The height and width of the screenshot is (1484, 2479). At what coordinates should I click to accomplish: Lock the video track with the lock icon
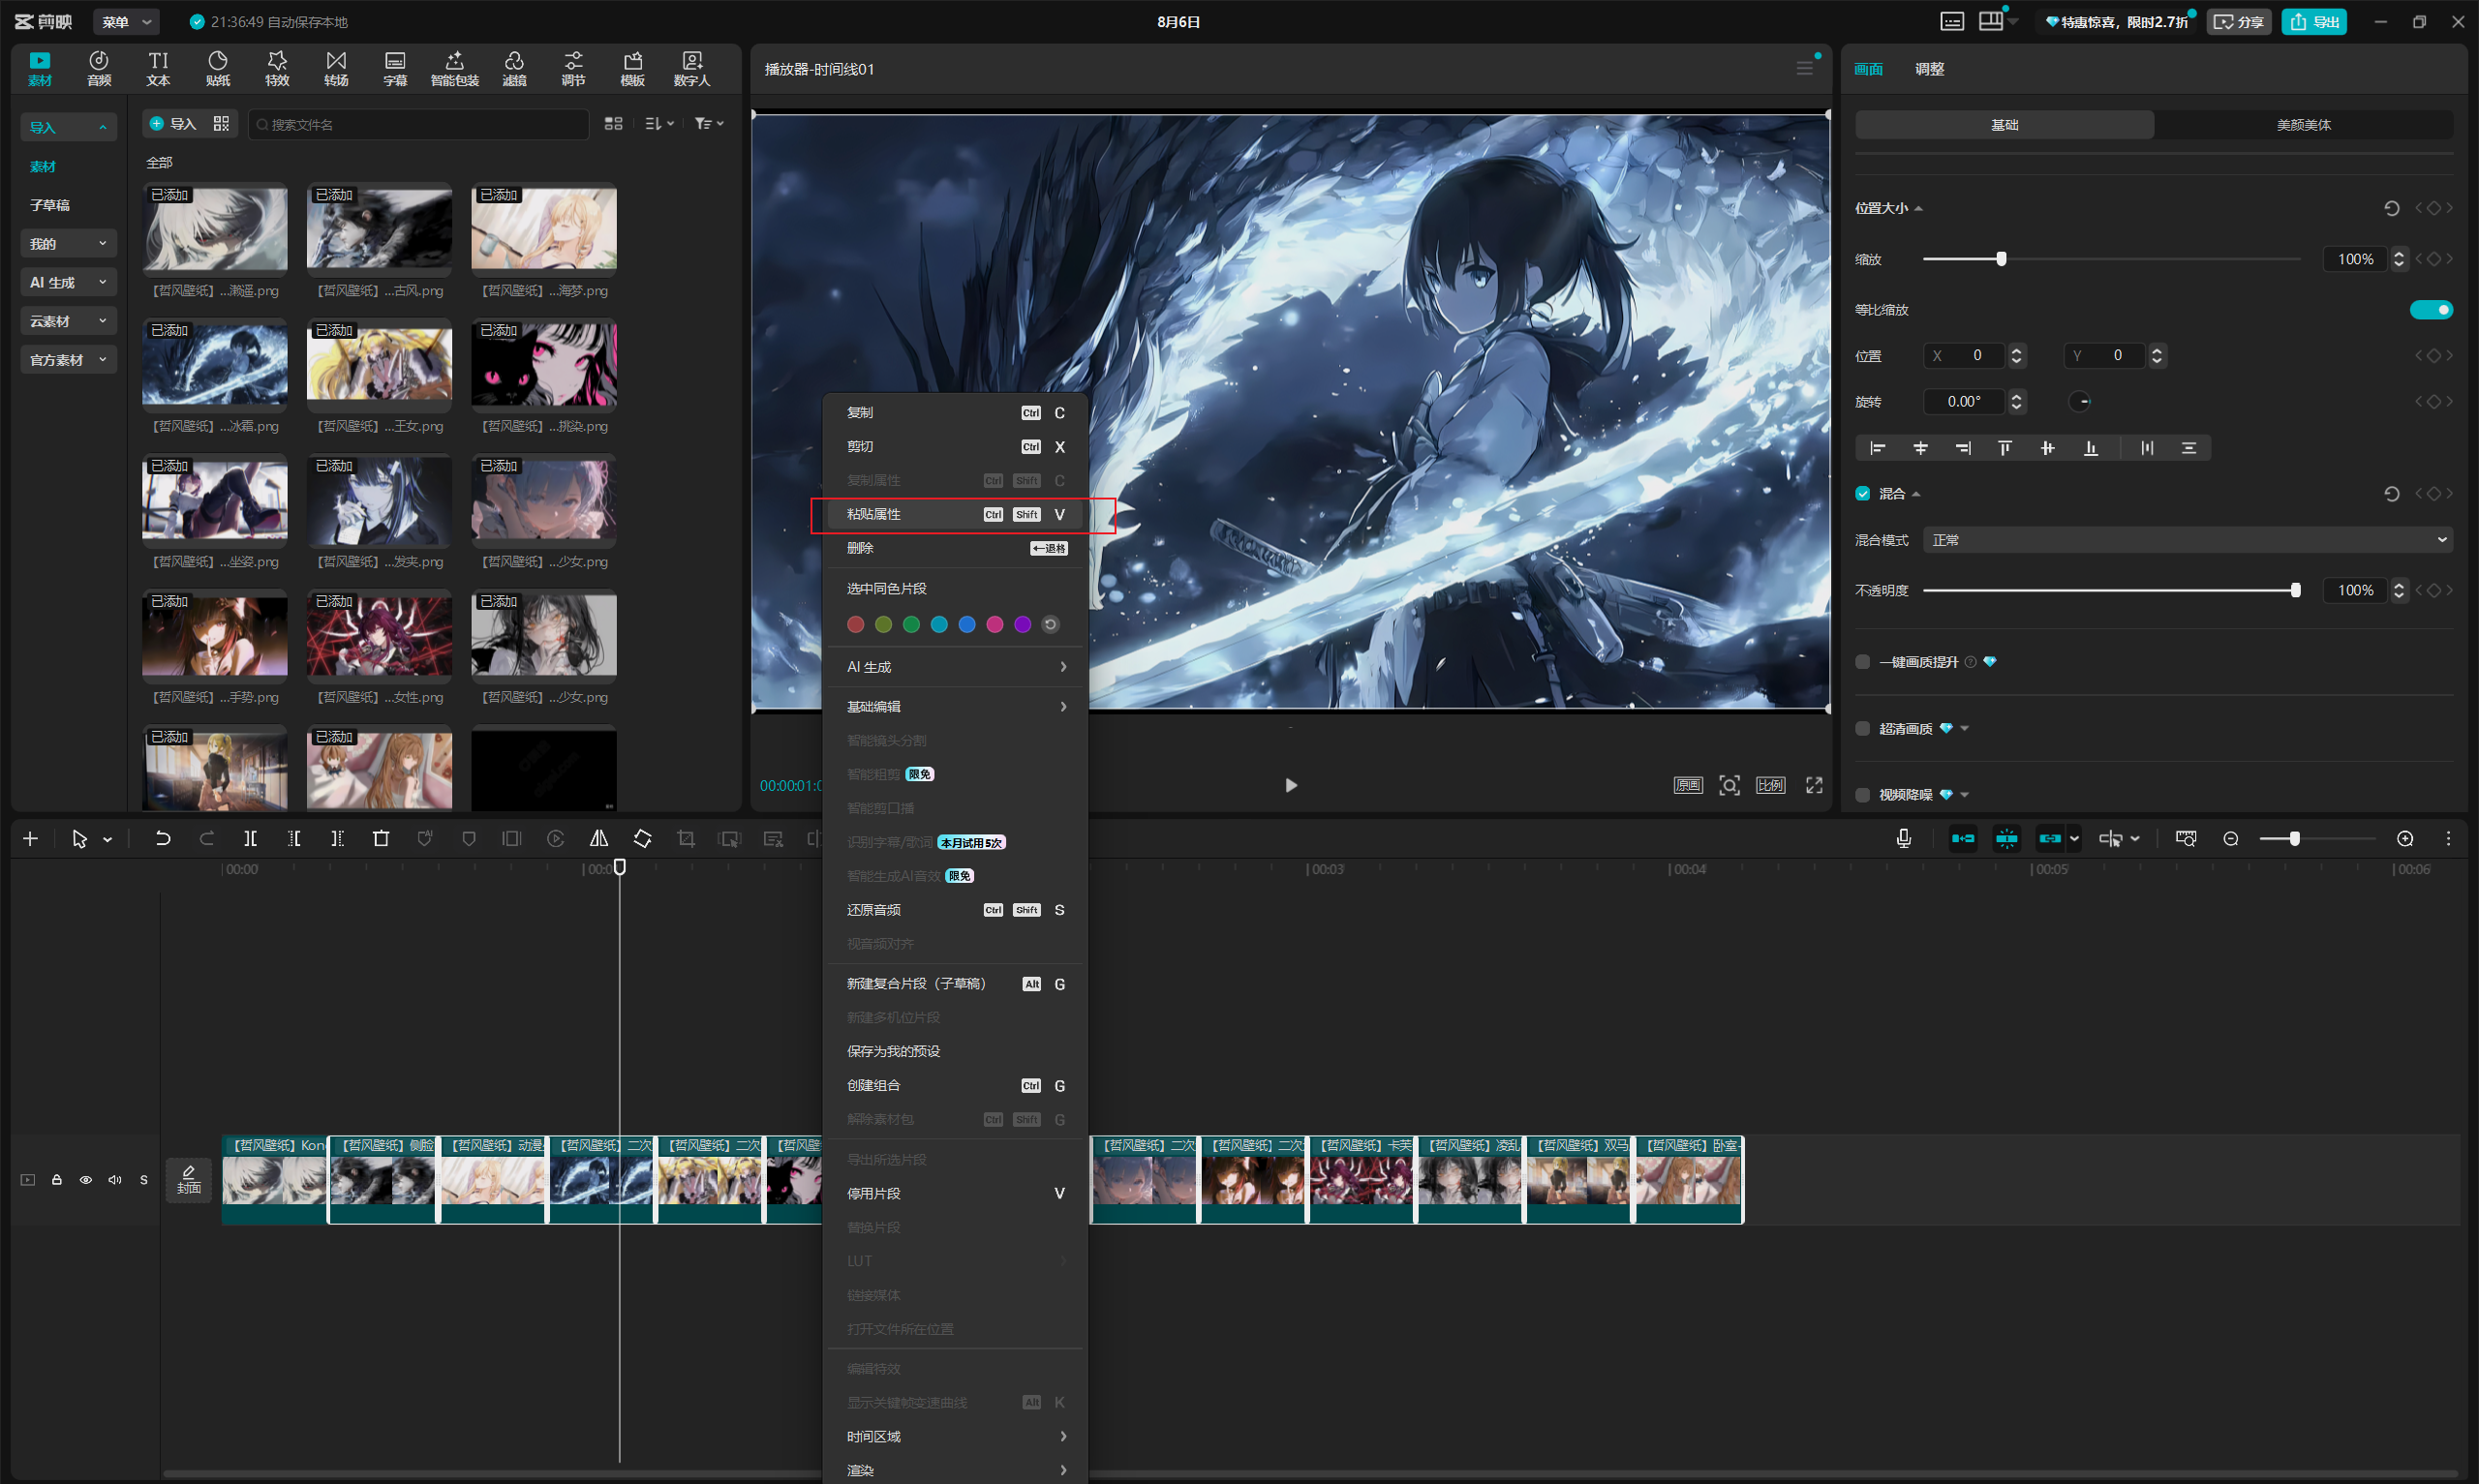57,1180
